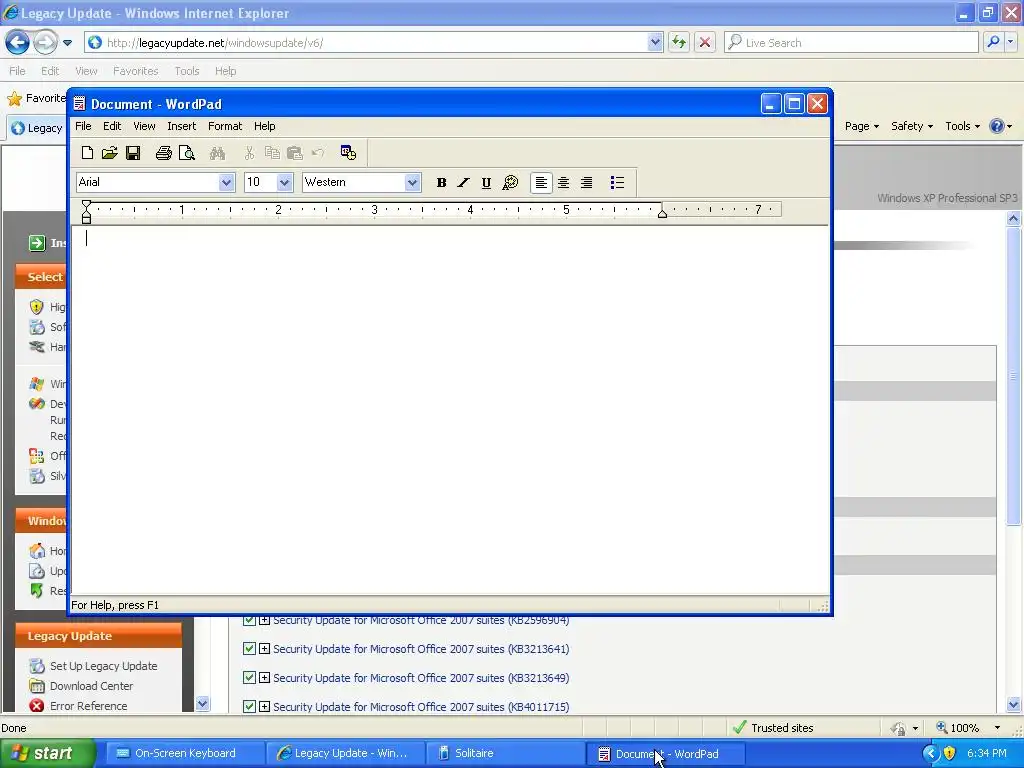Click inside the WordPad document text area
The width and height of the screenshot is (1024, 768).
pos(449,409)
